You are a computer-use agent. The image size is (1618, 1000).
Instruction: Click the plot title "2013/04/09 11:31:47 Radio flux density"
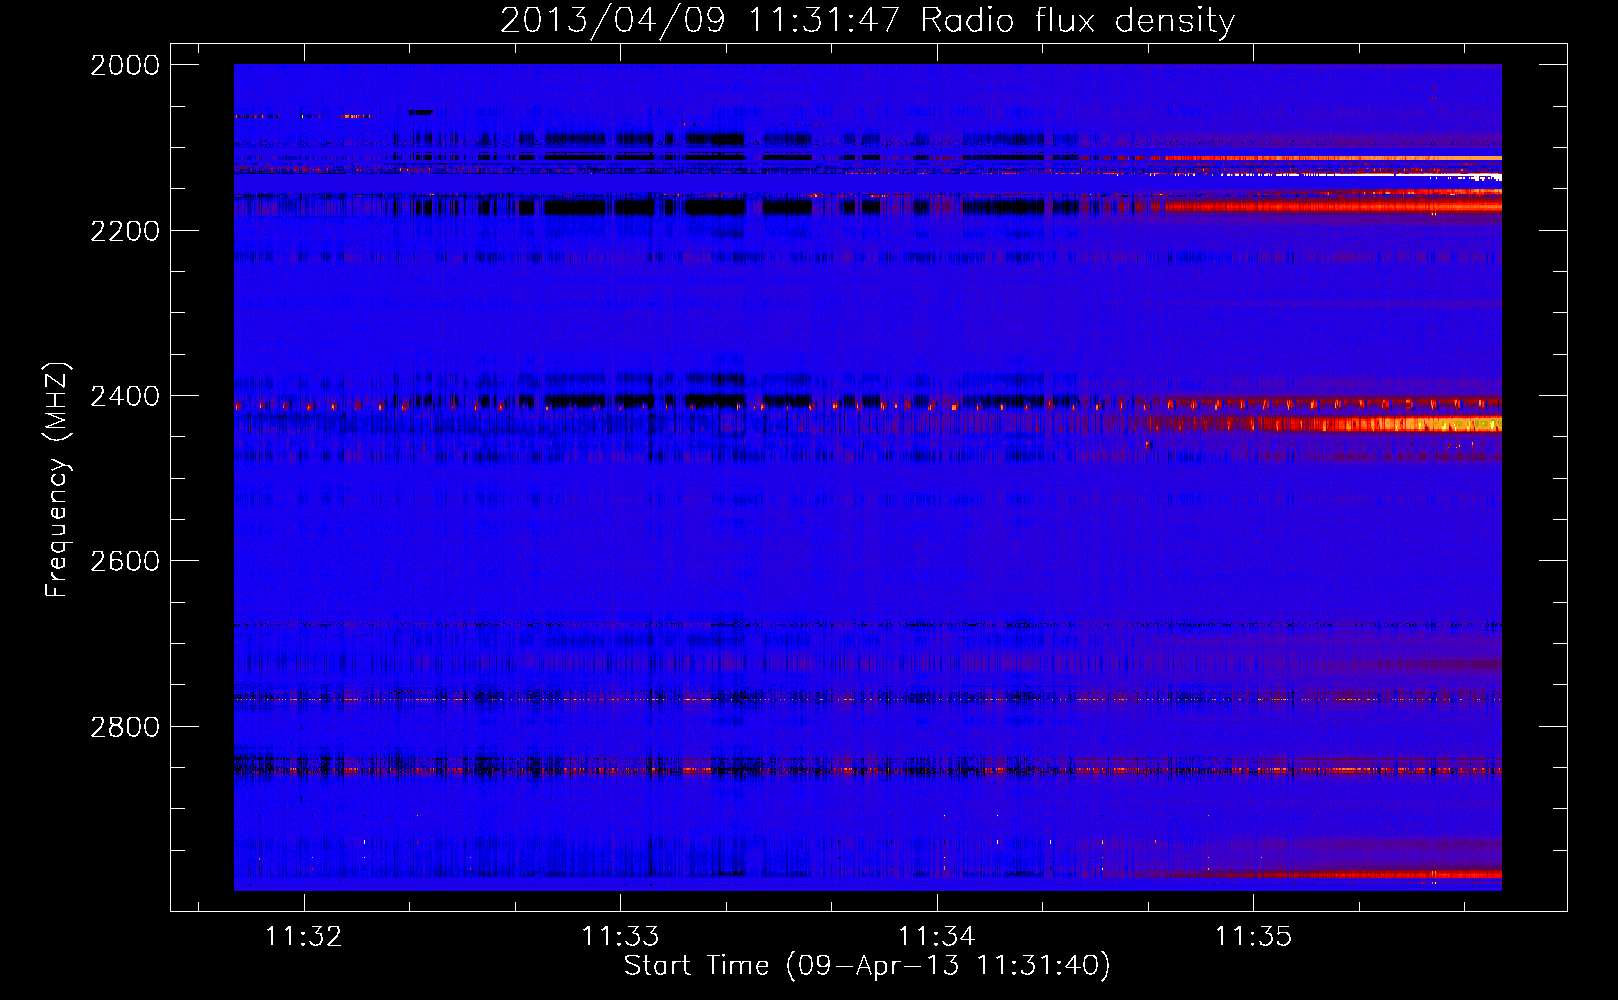point(867,20)
